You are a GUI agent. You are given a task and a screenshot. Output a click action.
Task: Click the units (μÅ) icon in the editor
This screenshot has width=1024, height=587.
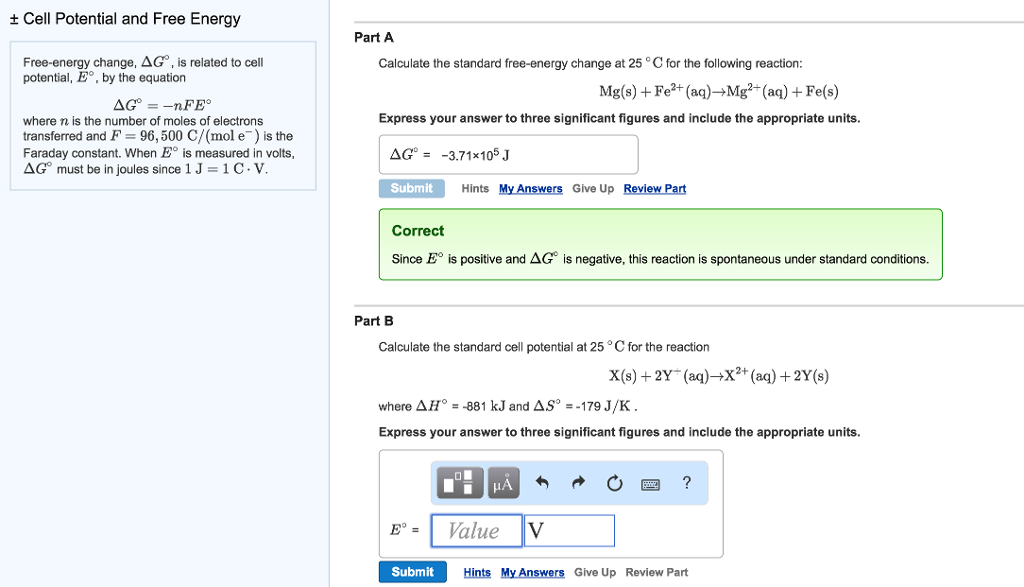(501, 482)
